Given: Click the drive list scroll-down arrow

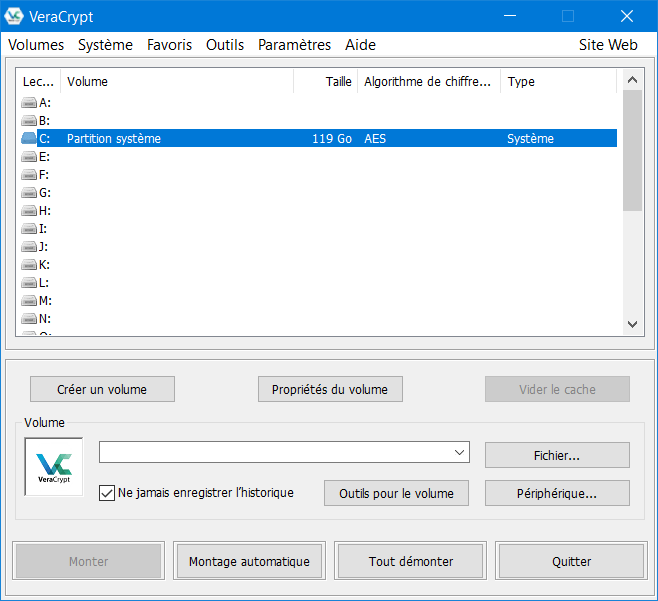Looking at the screenshot, I should (632, 324).
